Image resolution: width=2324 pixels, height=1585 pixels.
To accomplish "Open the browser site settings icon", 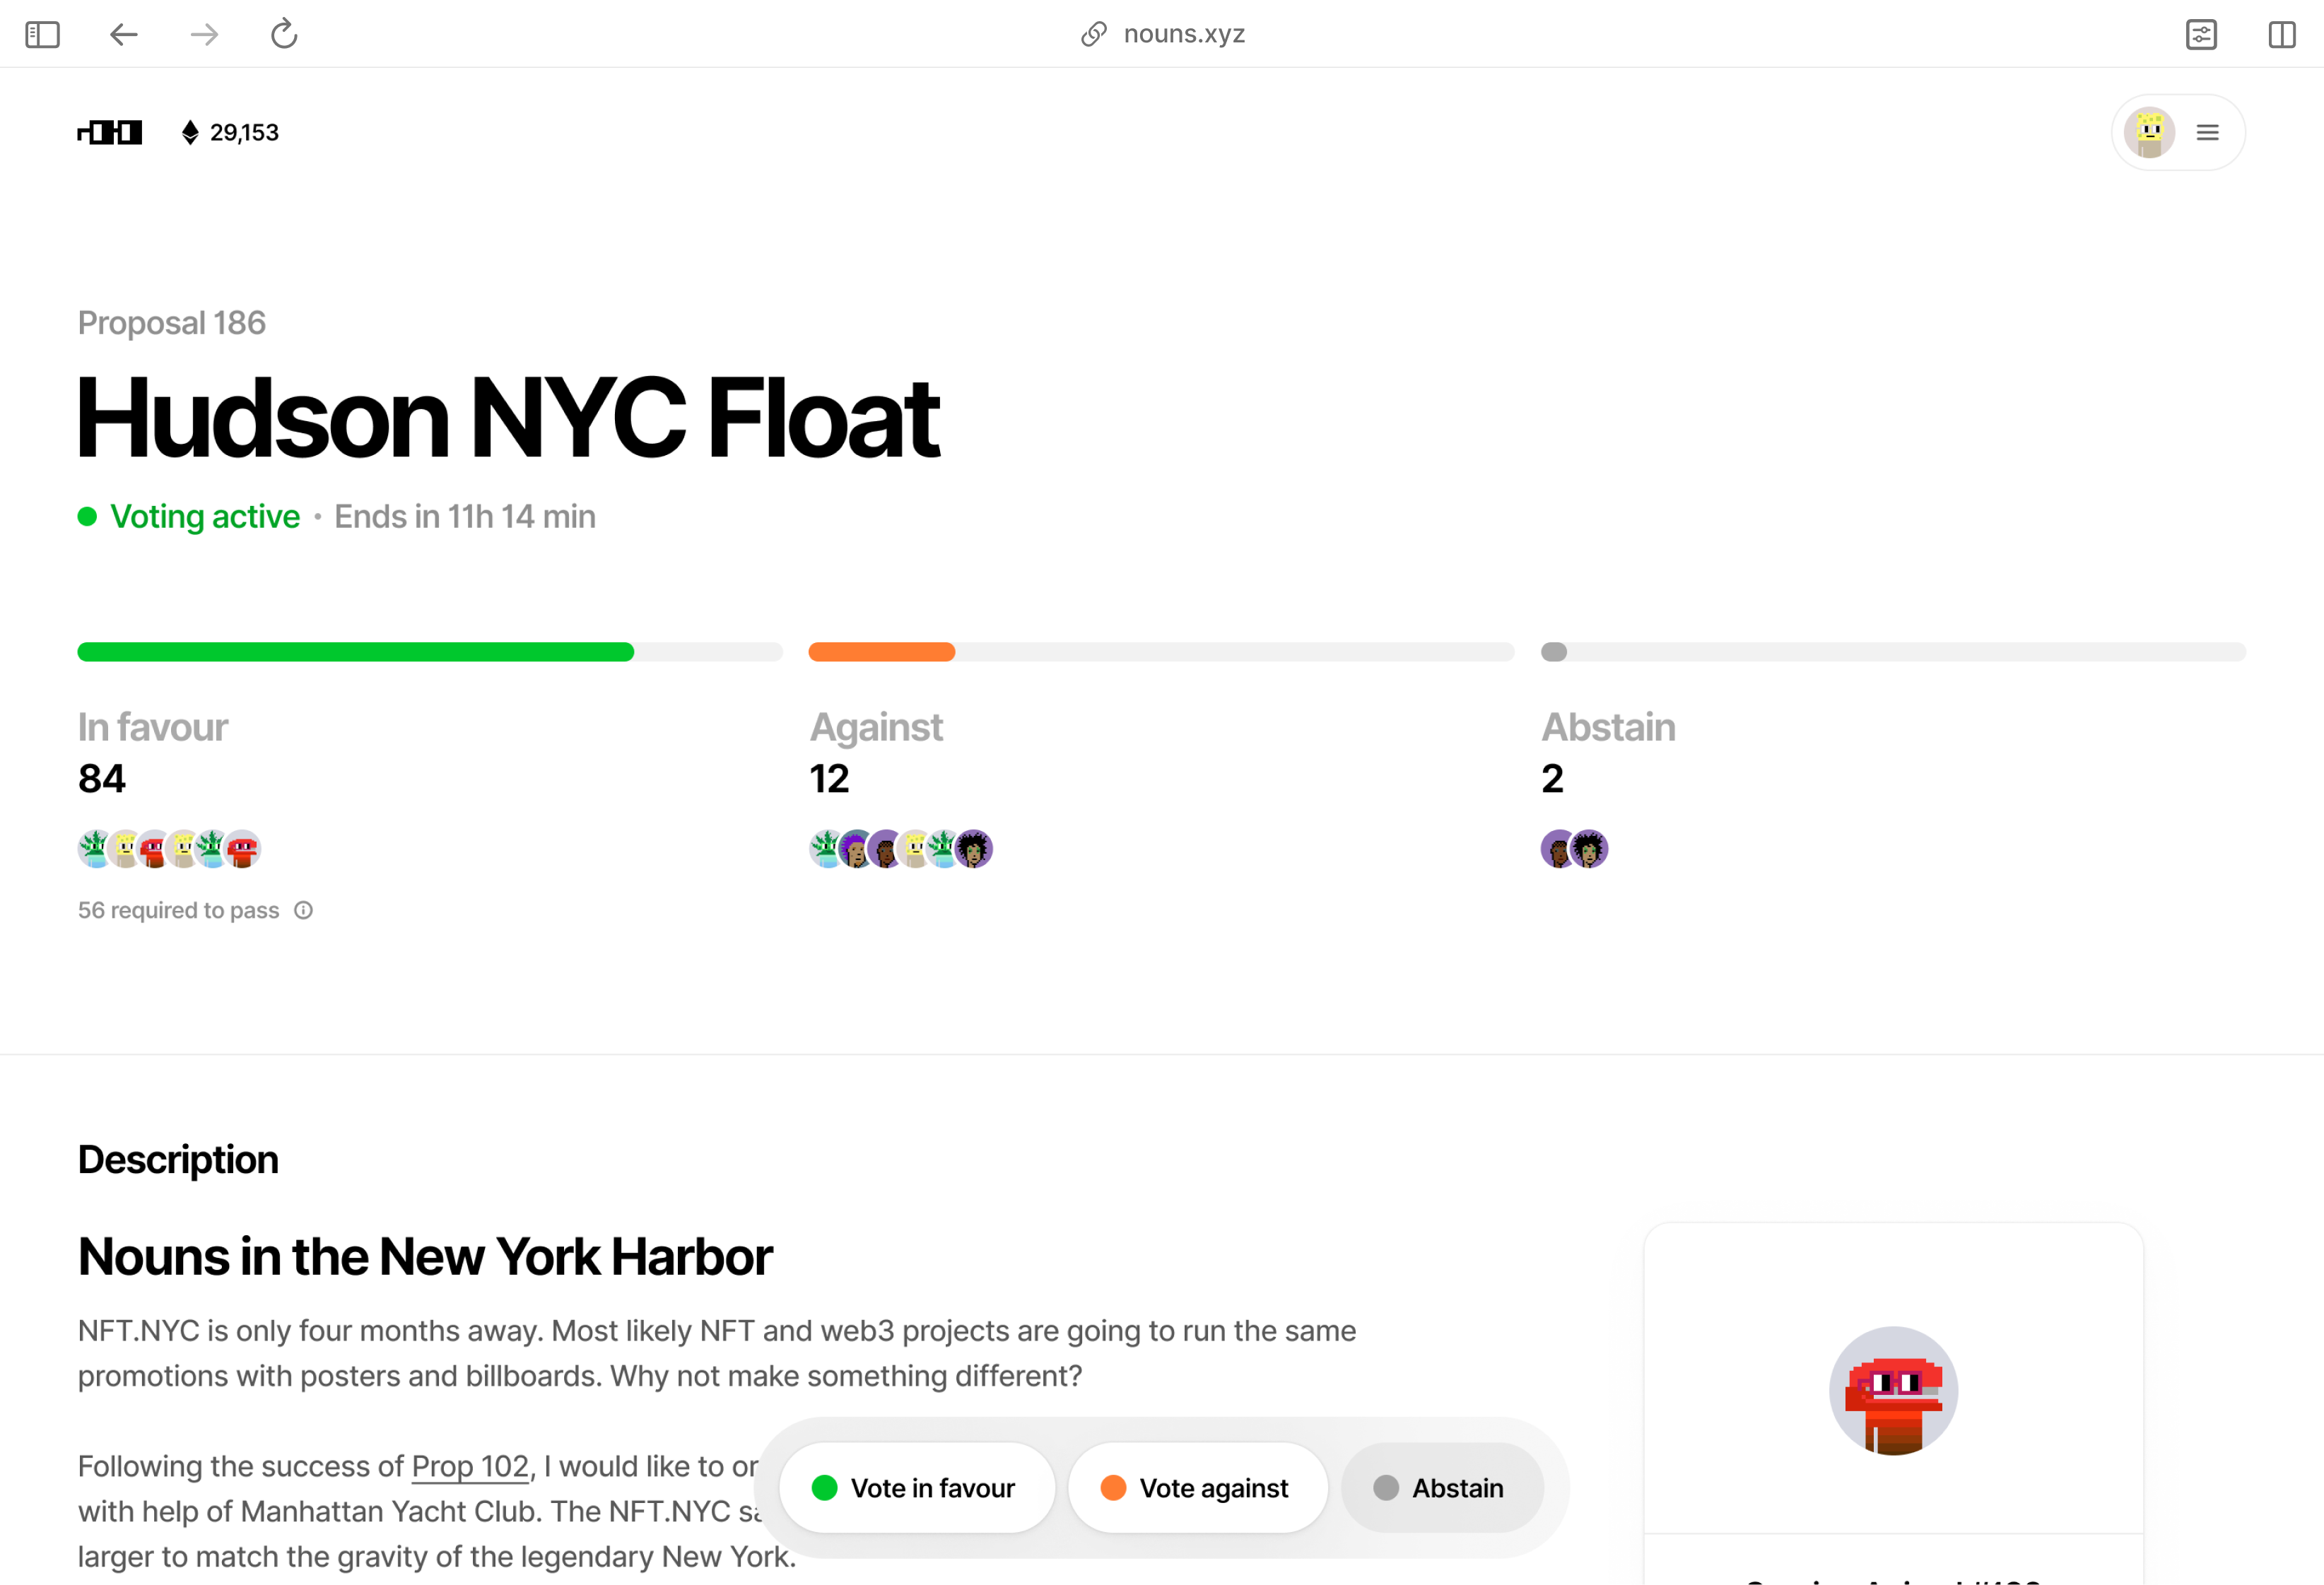I will tap(2201, 35).
